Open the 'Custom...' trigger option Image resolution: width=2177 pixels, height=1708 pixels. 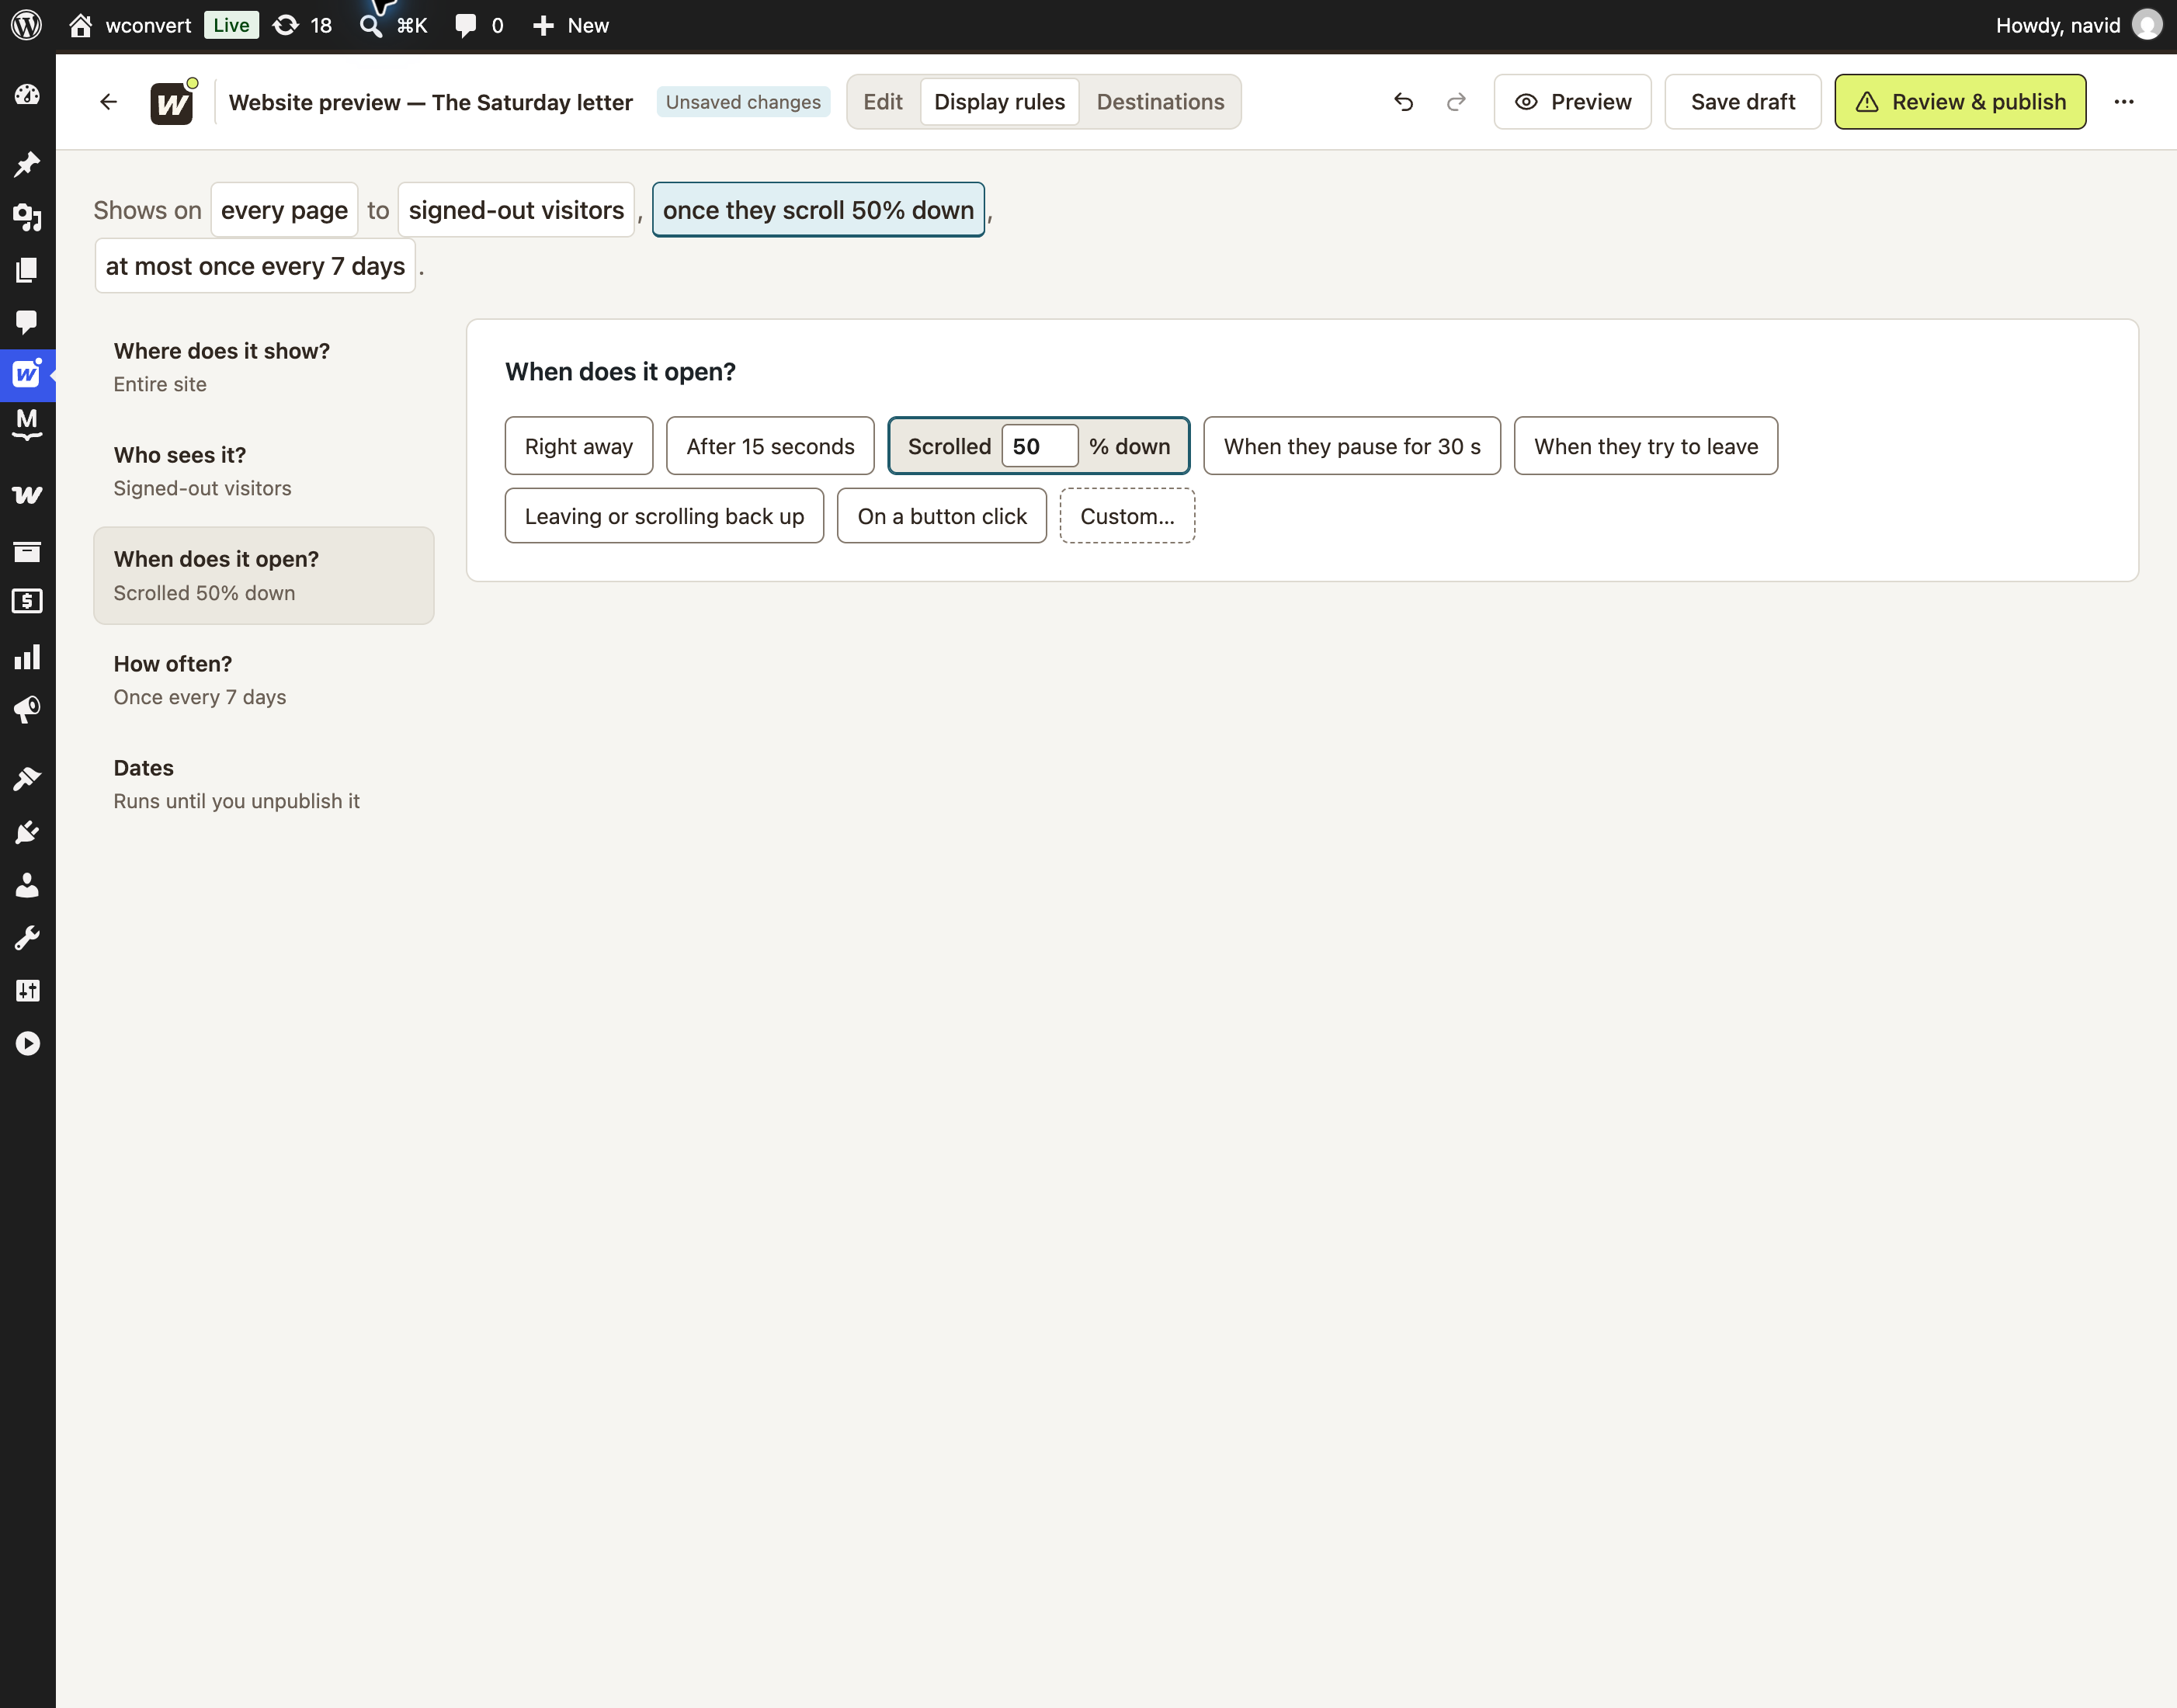click(x=1127, y=516)
